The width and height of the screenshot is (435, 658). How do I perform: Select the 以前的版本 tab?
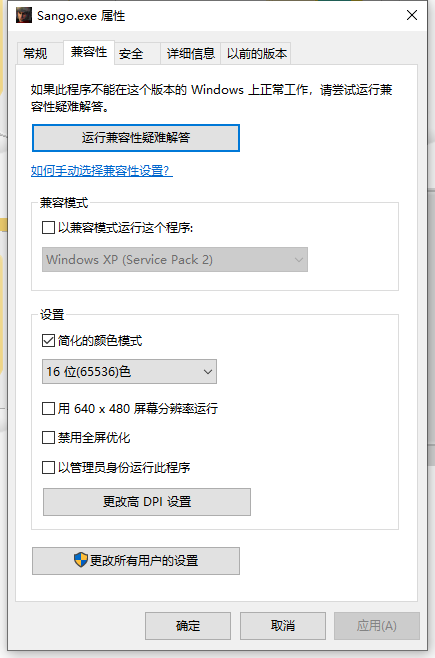(256, 54)
